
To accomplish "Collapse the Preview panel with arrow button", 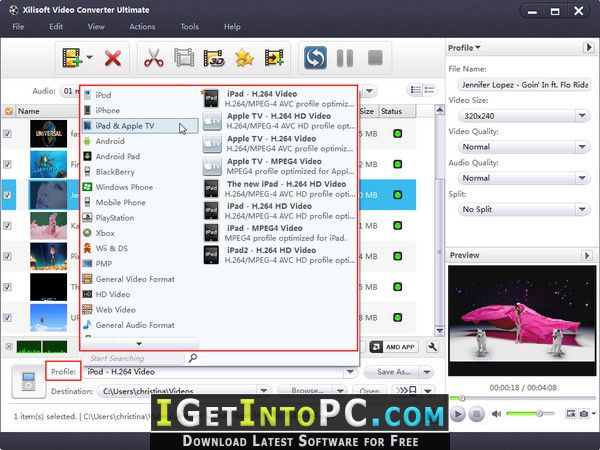I will pyautogui.click(x=587, y=255).
